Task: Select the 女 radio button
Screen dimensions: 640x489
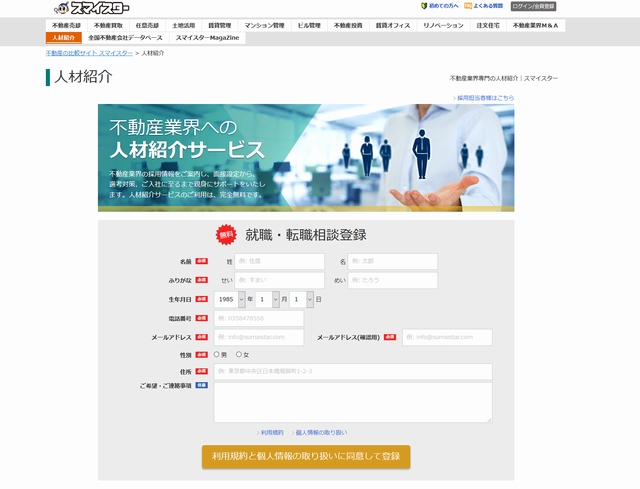Action: (x=239, y=354)
